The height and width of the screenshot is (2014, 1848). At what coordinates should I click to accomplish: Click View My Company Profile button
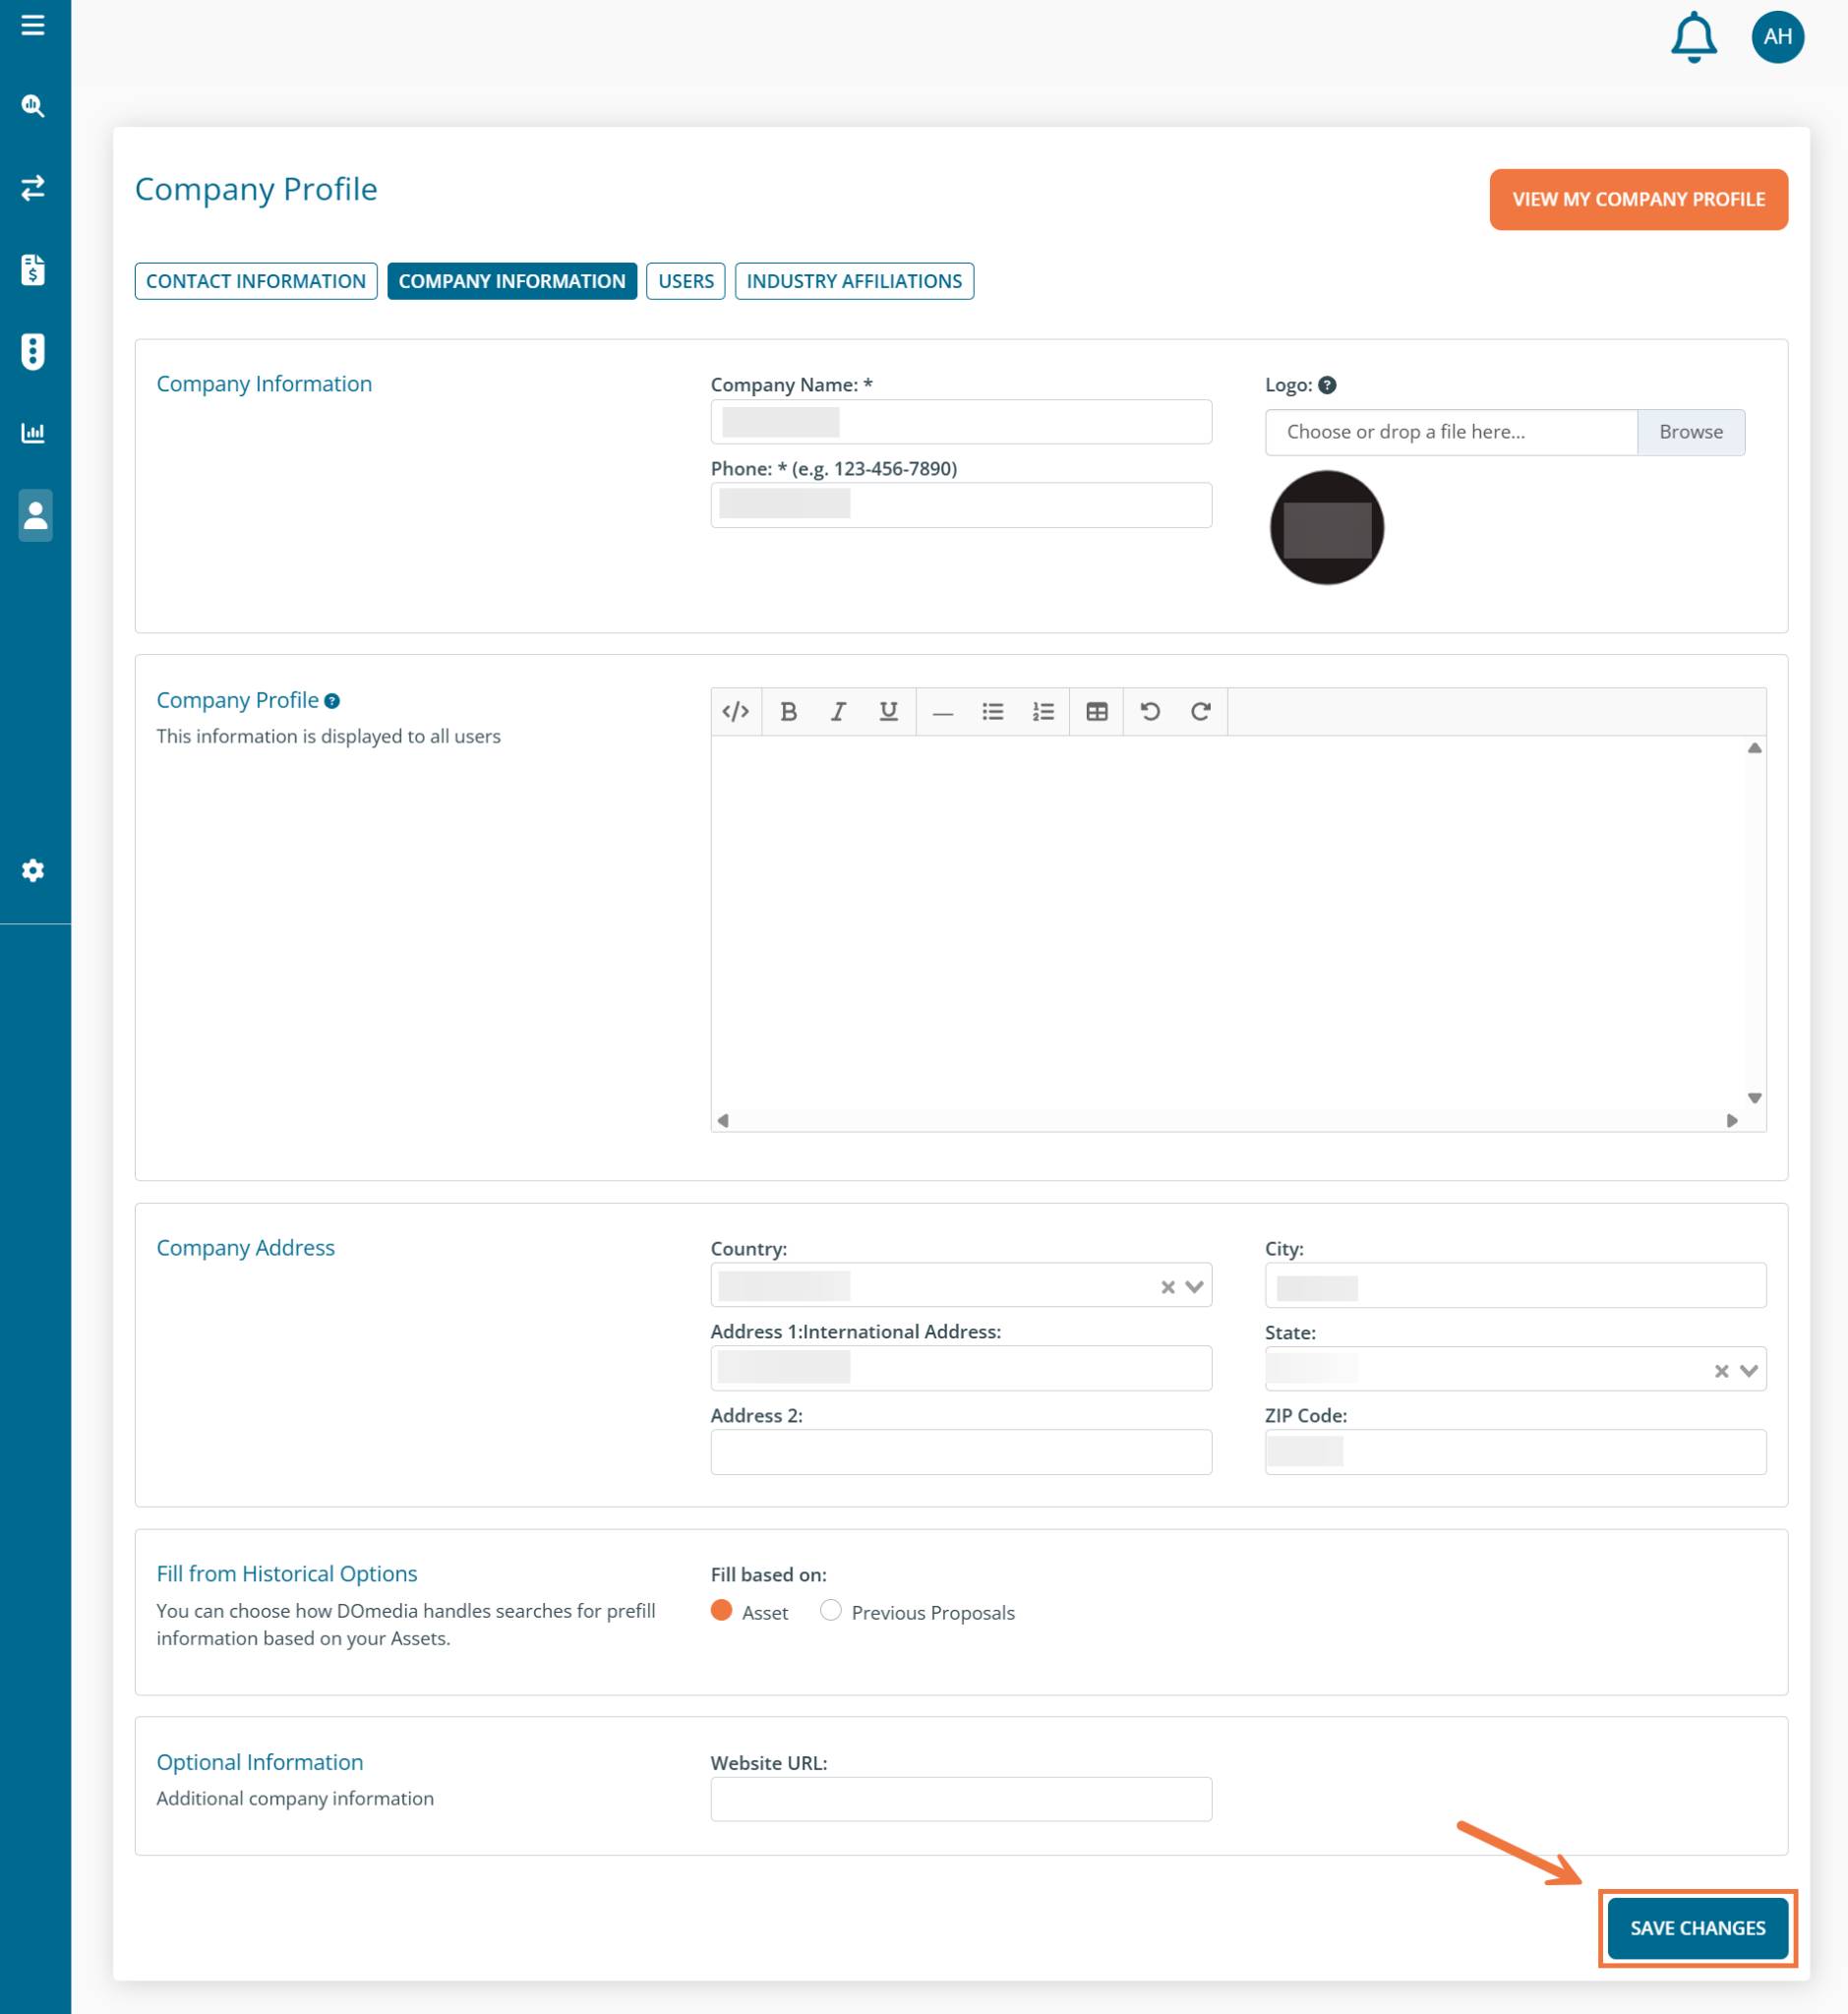(x=1638, y=199)
